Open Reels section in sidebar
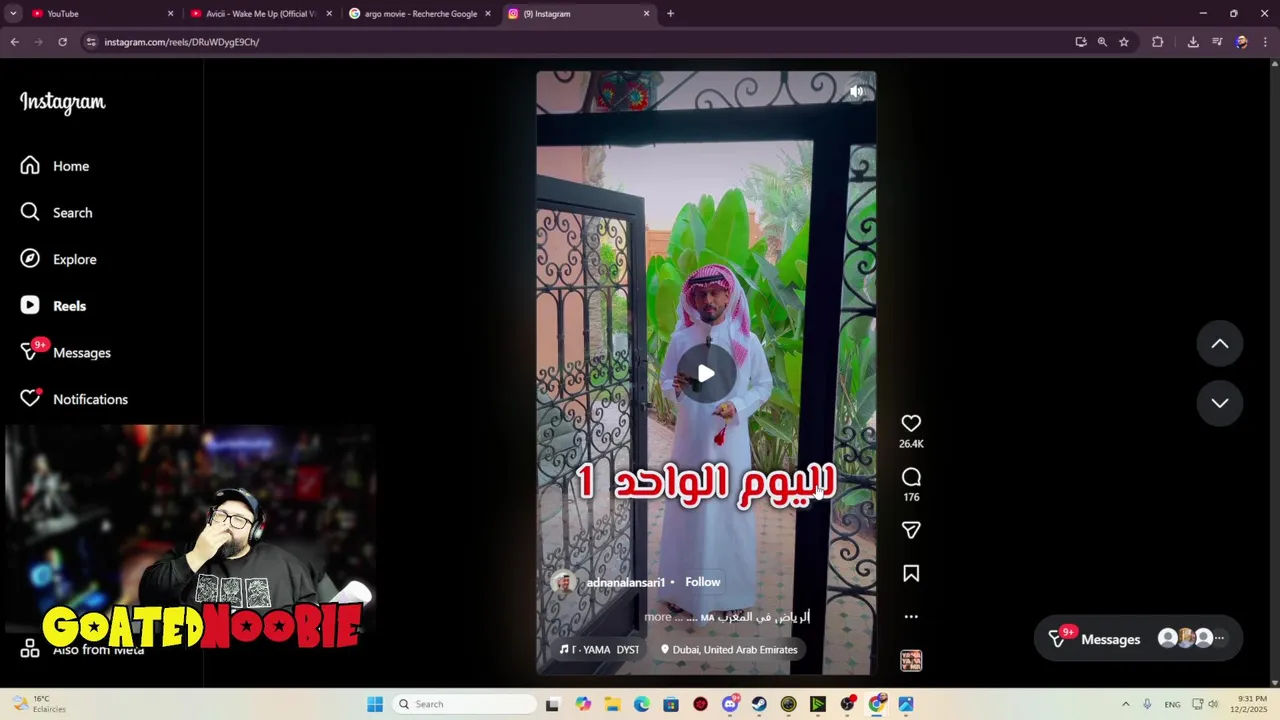1280x720 pixels. tap(53, 306)
